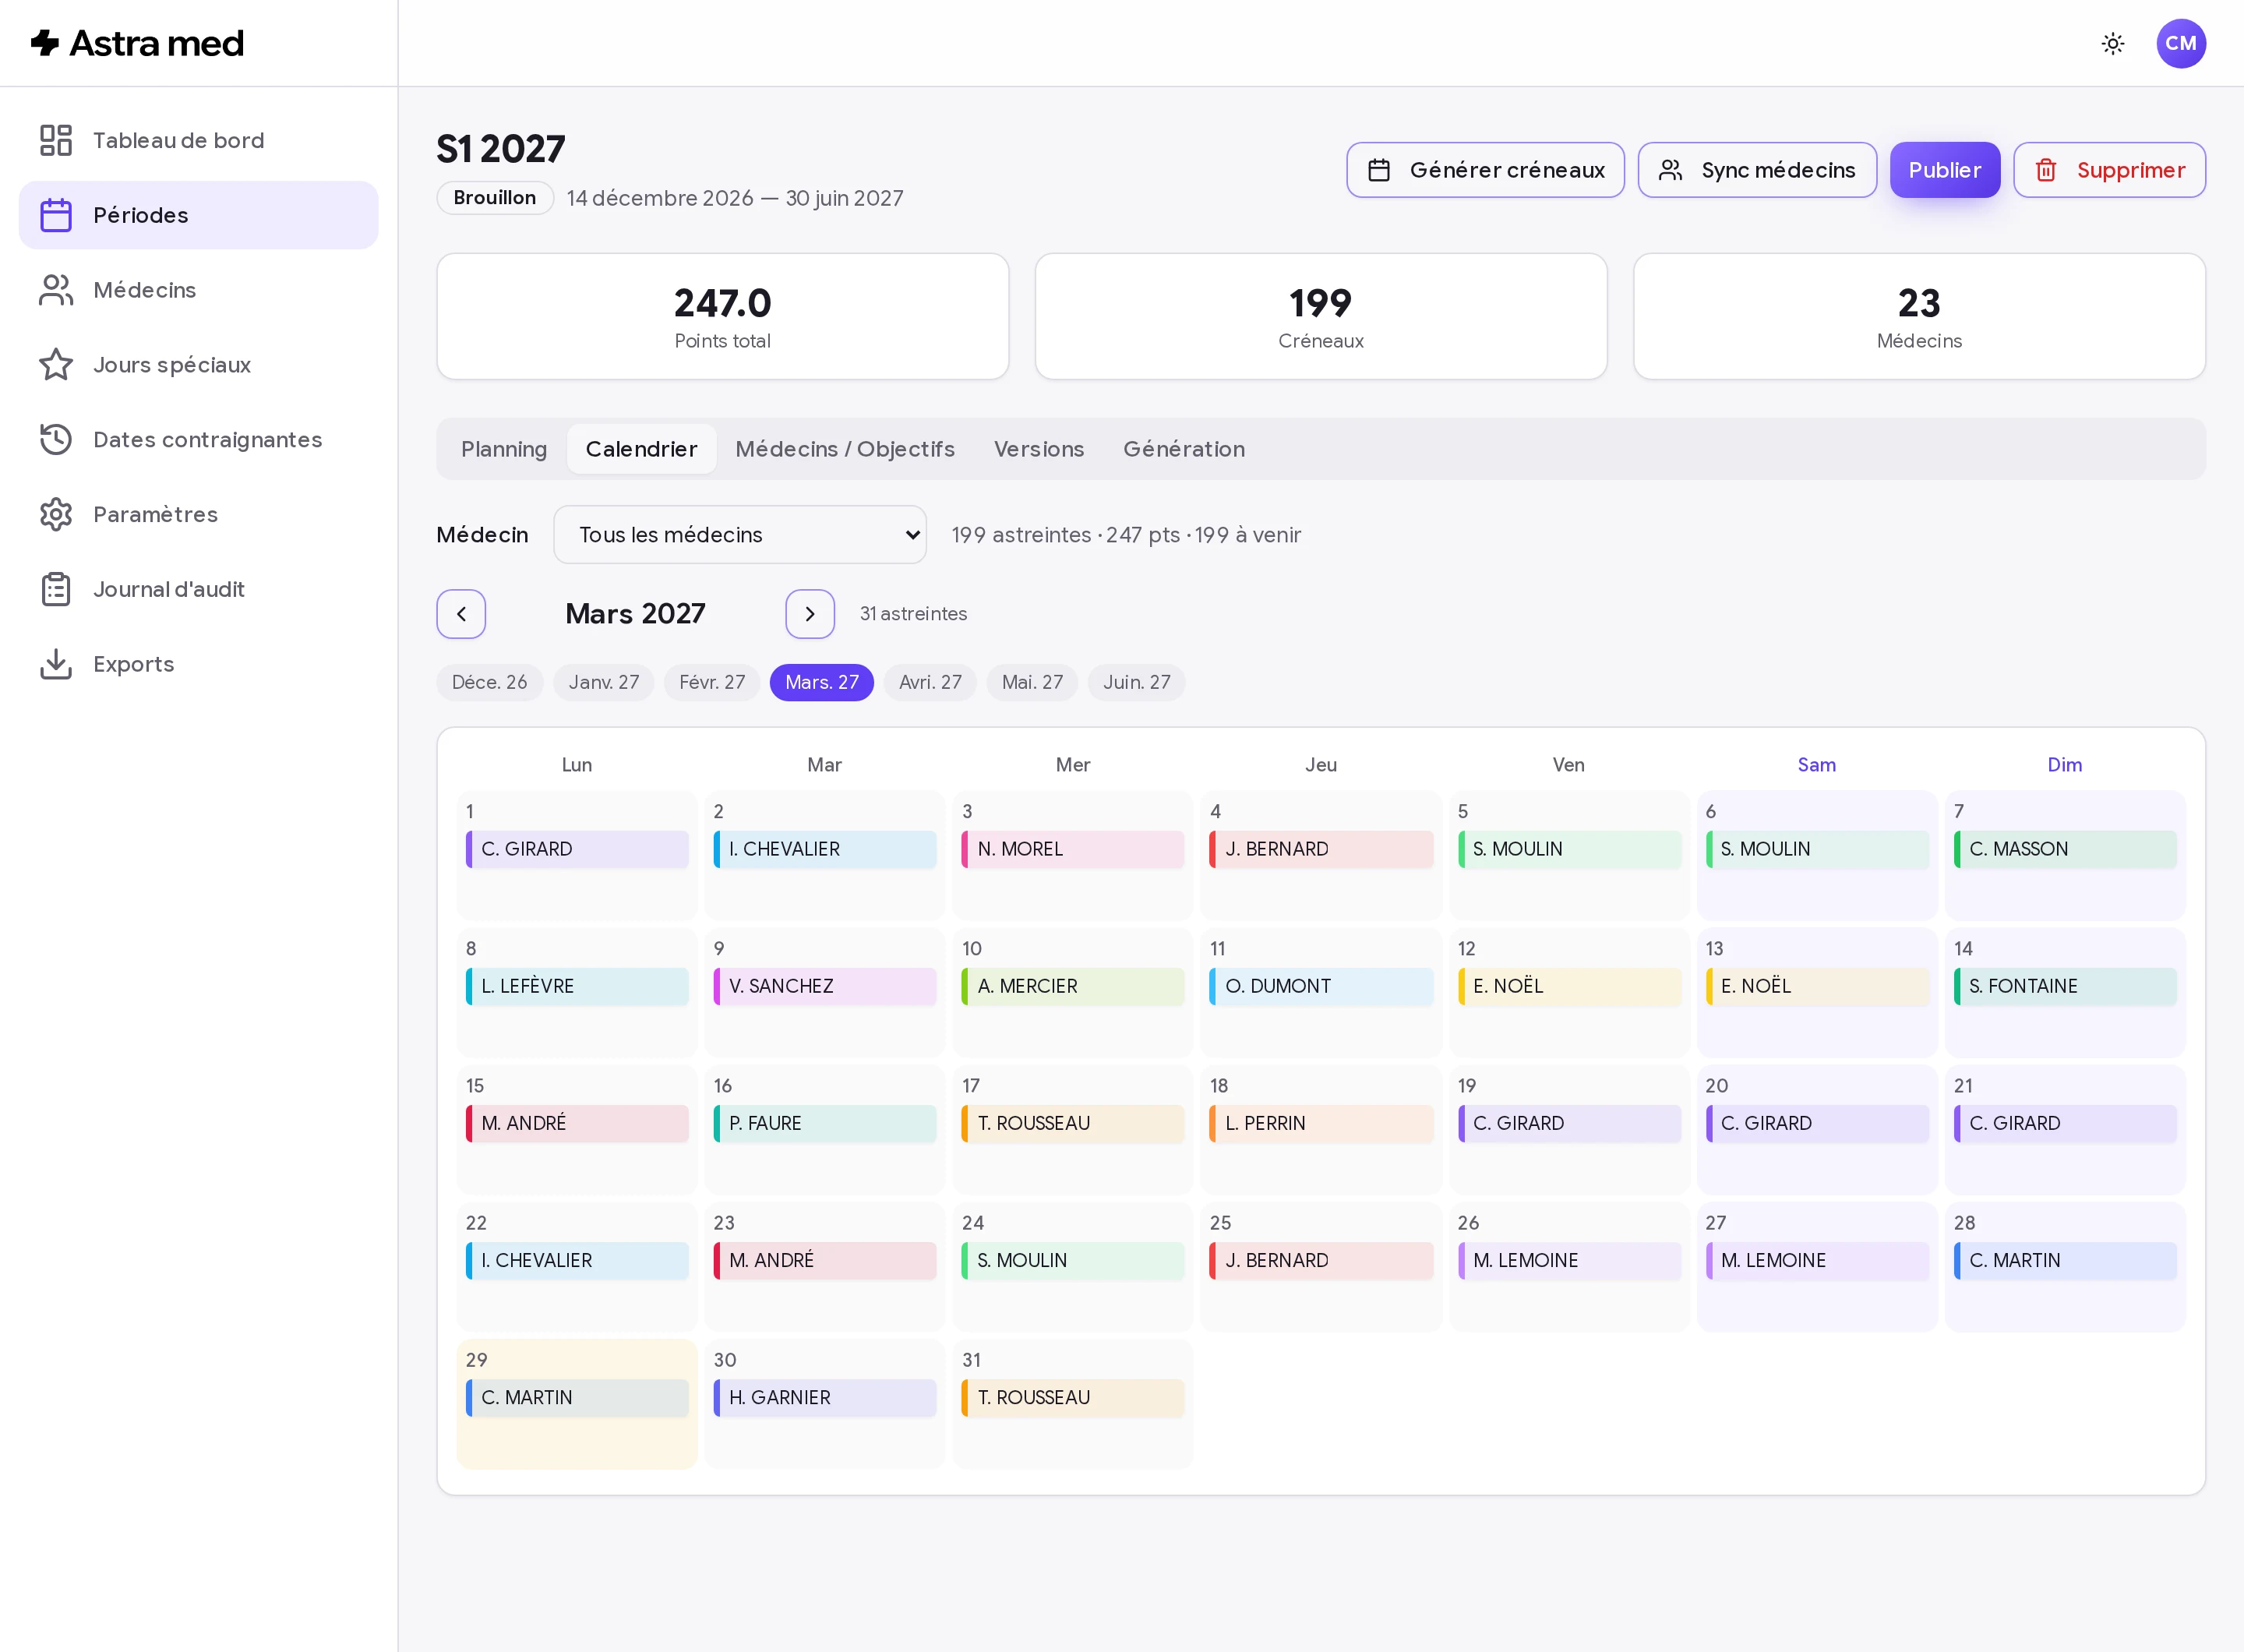Switch to the Planning tab
Viewport: 2244px width, 1652px height.
(504, 449)
